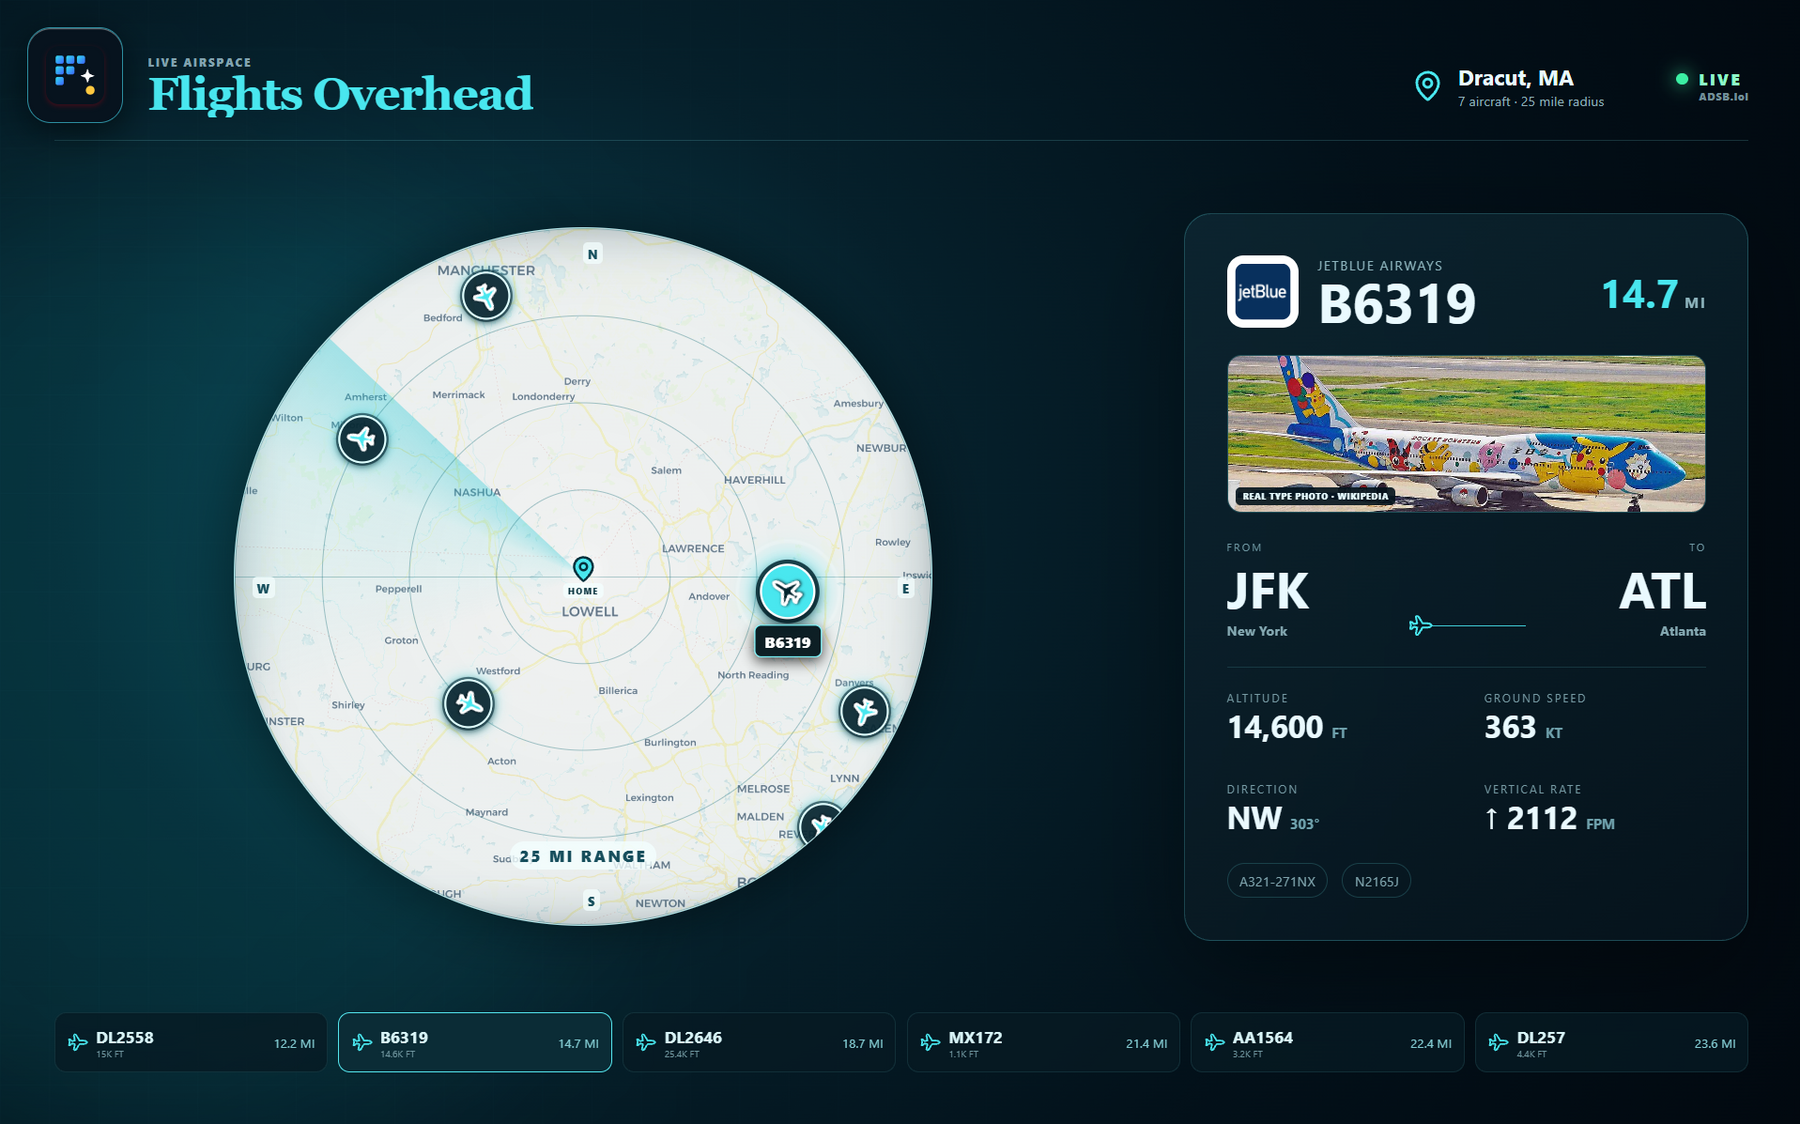The width and height of the screenshot is (1800, 1124).
Task: Click the LOWELL label on the map
Action: 590,612
